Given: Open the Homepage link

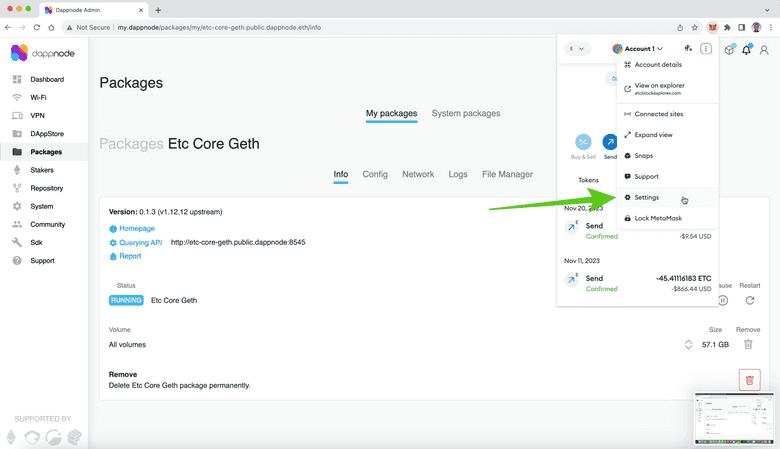Looking at the screenshot, I should pyautogui.click(x=137, y=228).
